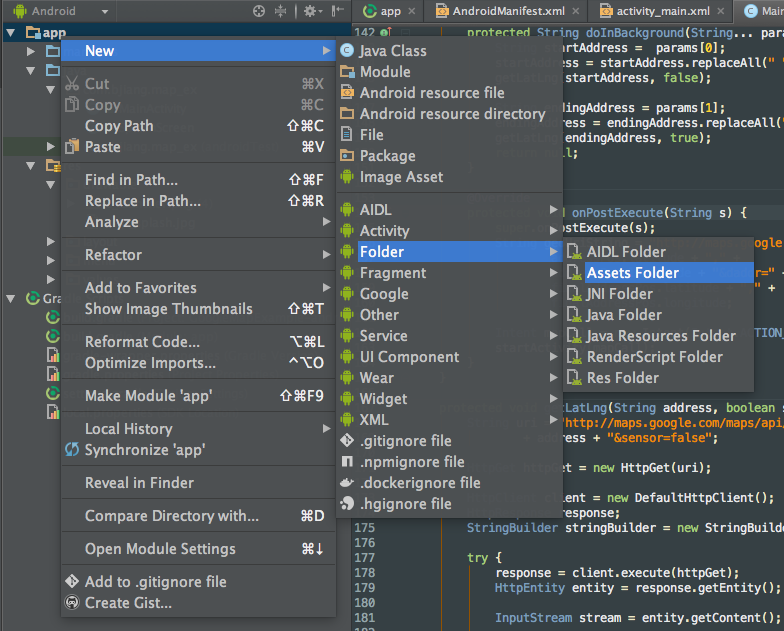Viewport: 784px width, 631px height.
Task: Select Open Module Settings
Action: 198,549
